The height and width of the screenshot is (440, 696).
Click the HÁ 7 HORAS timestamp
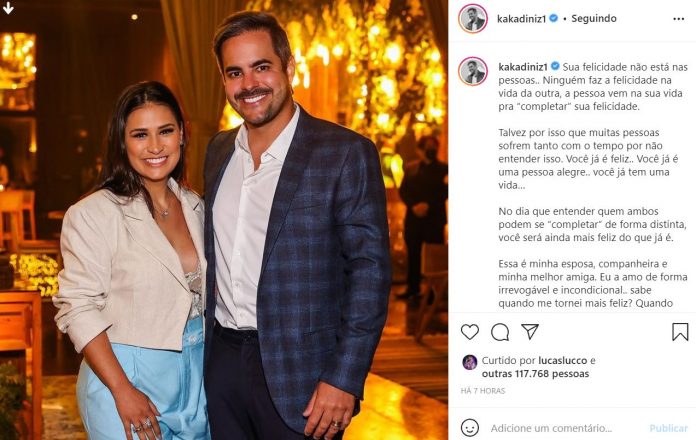(x=482, y=391)
